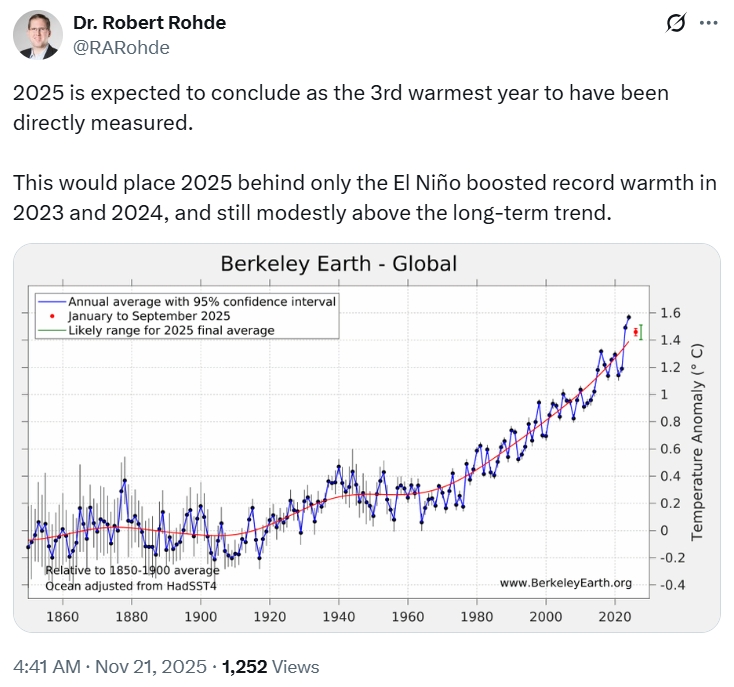
Task: Click the green 2025 range bar on chart
Action: tap(641, 332)
